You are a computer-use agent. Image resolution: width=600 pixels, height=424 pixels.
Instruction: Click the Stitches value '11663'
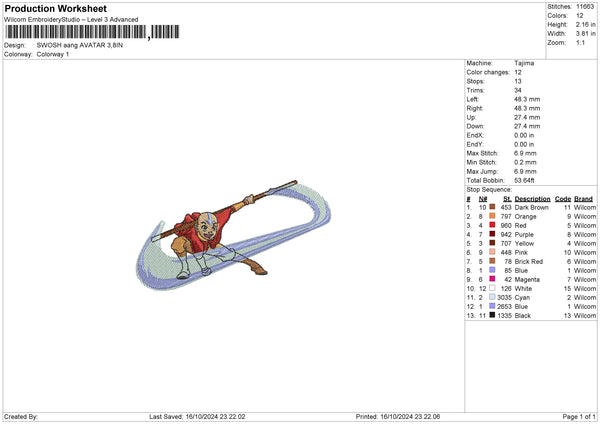coord(585,7)
